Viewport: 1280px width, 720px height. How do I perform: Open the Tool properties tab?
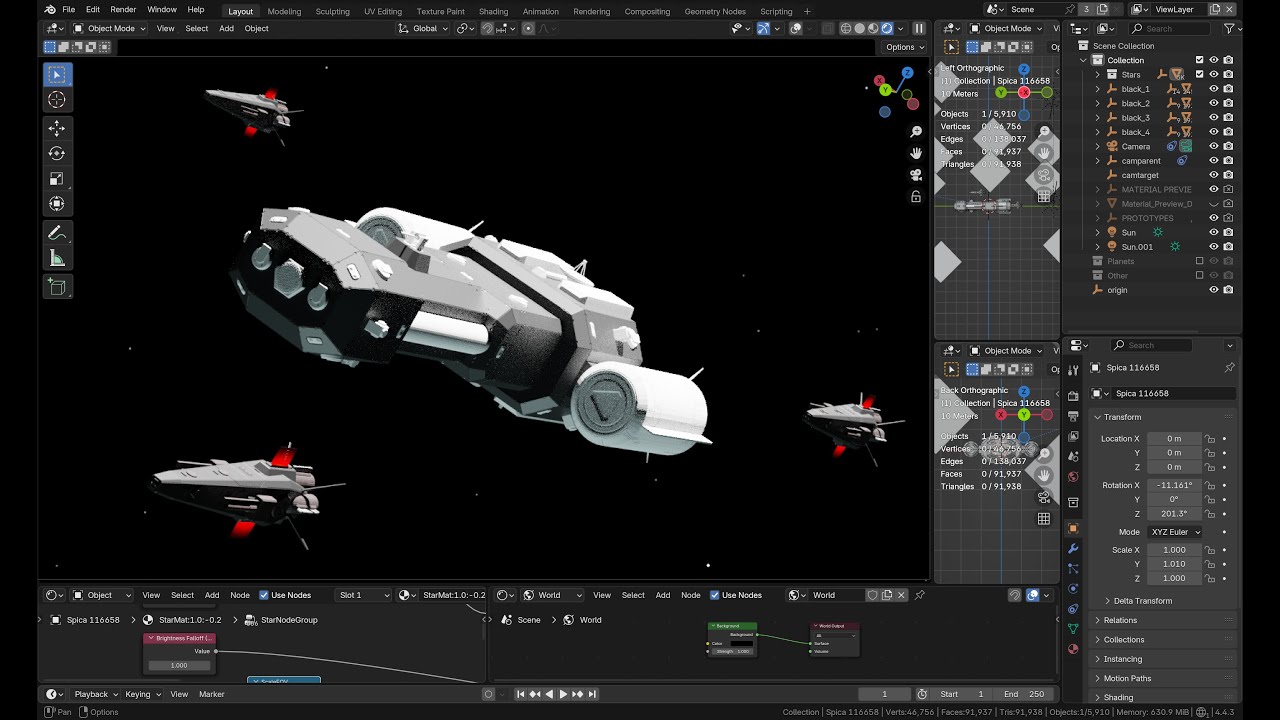(x=1073, y=369)
